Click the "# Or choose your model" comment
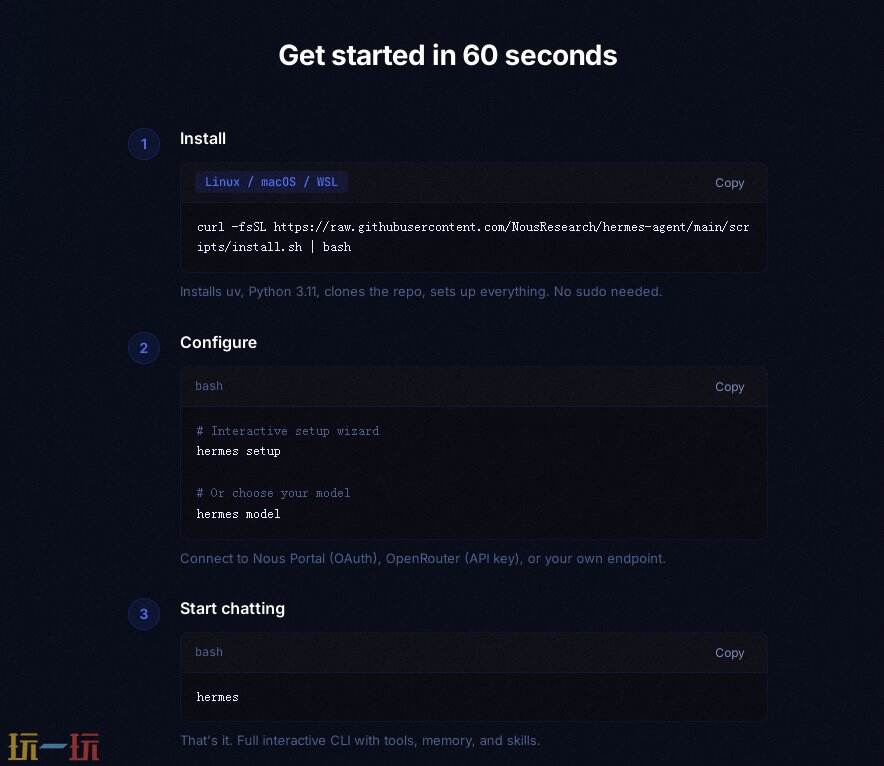 [274, 493]
